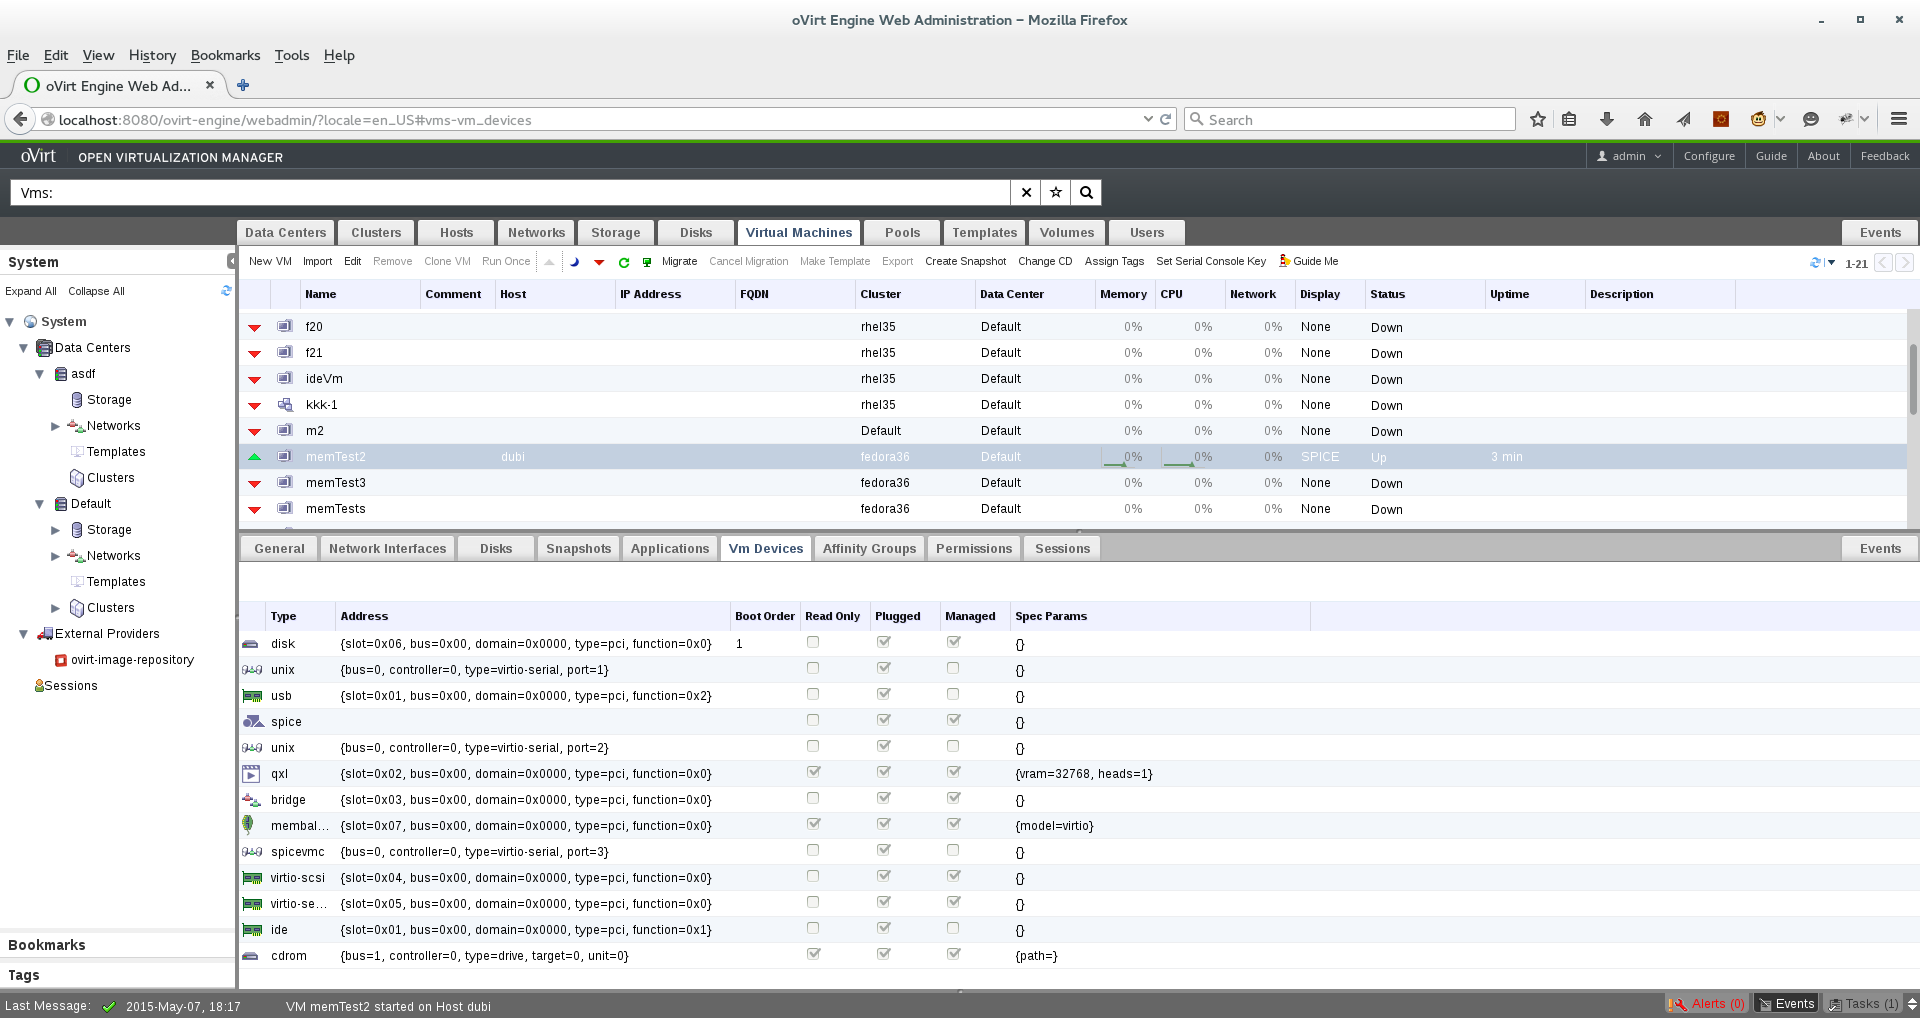Click the New VM button
Viewport: 1920px width, 1019px height.
(270, 262)
